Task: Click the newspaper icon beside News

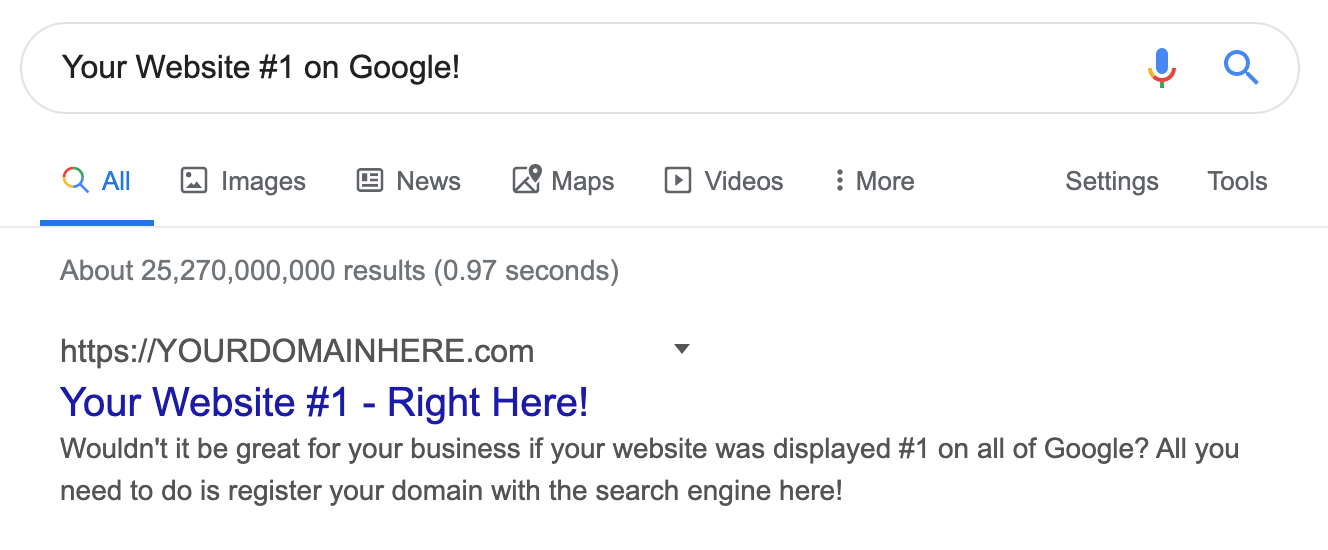Action: (370, 181)
